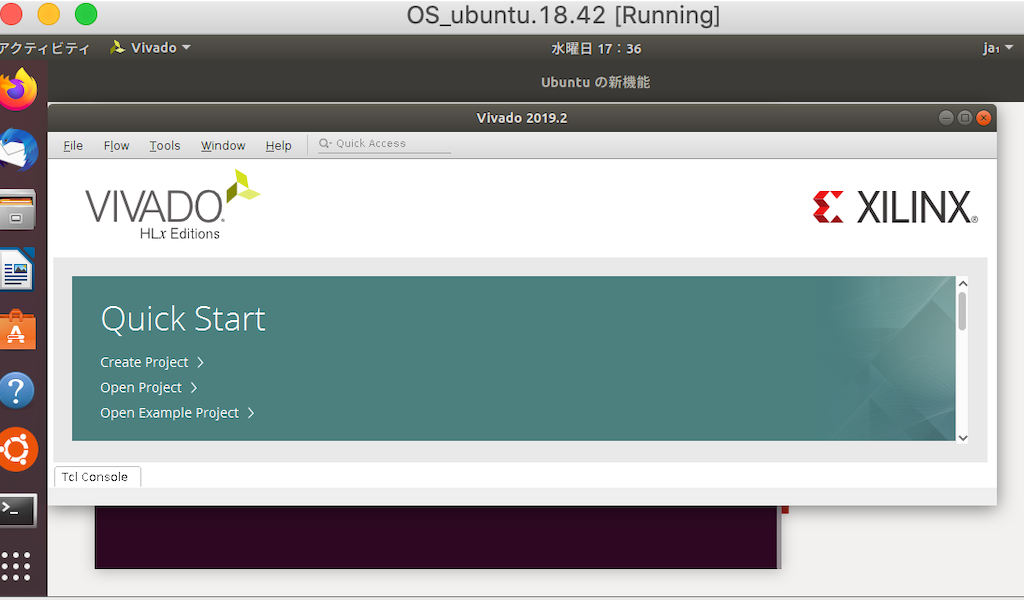Screen dimensions: 1024x600
Task: Minimize the Vivado 2019.2 window
Action: pyautogui.click(x=946, y=118)
